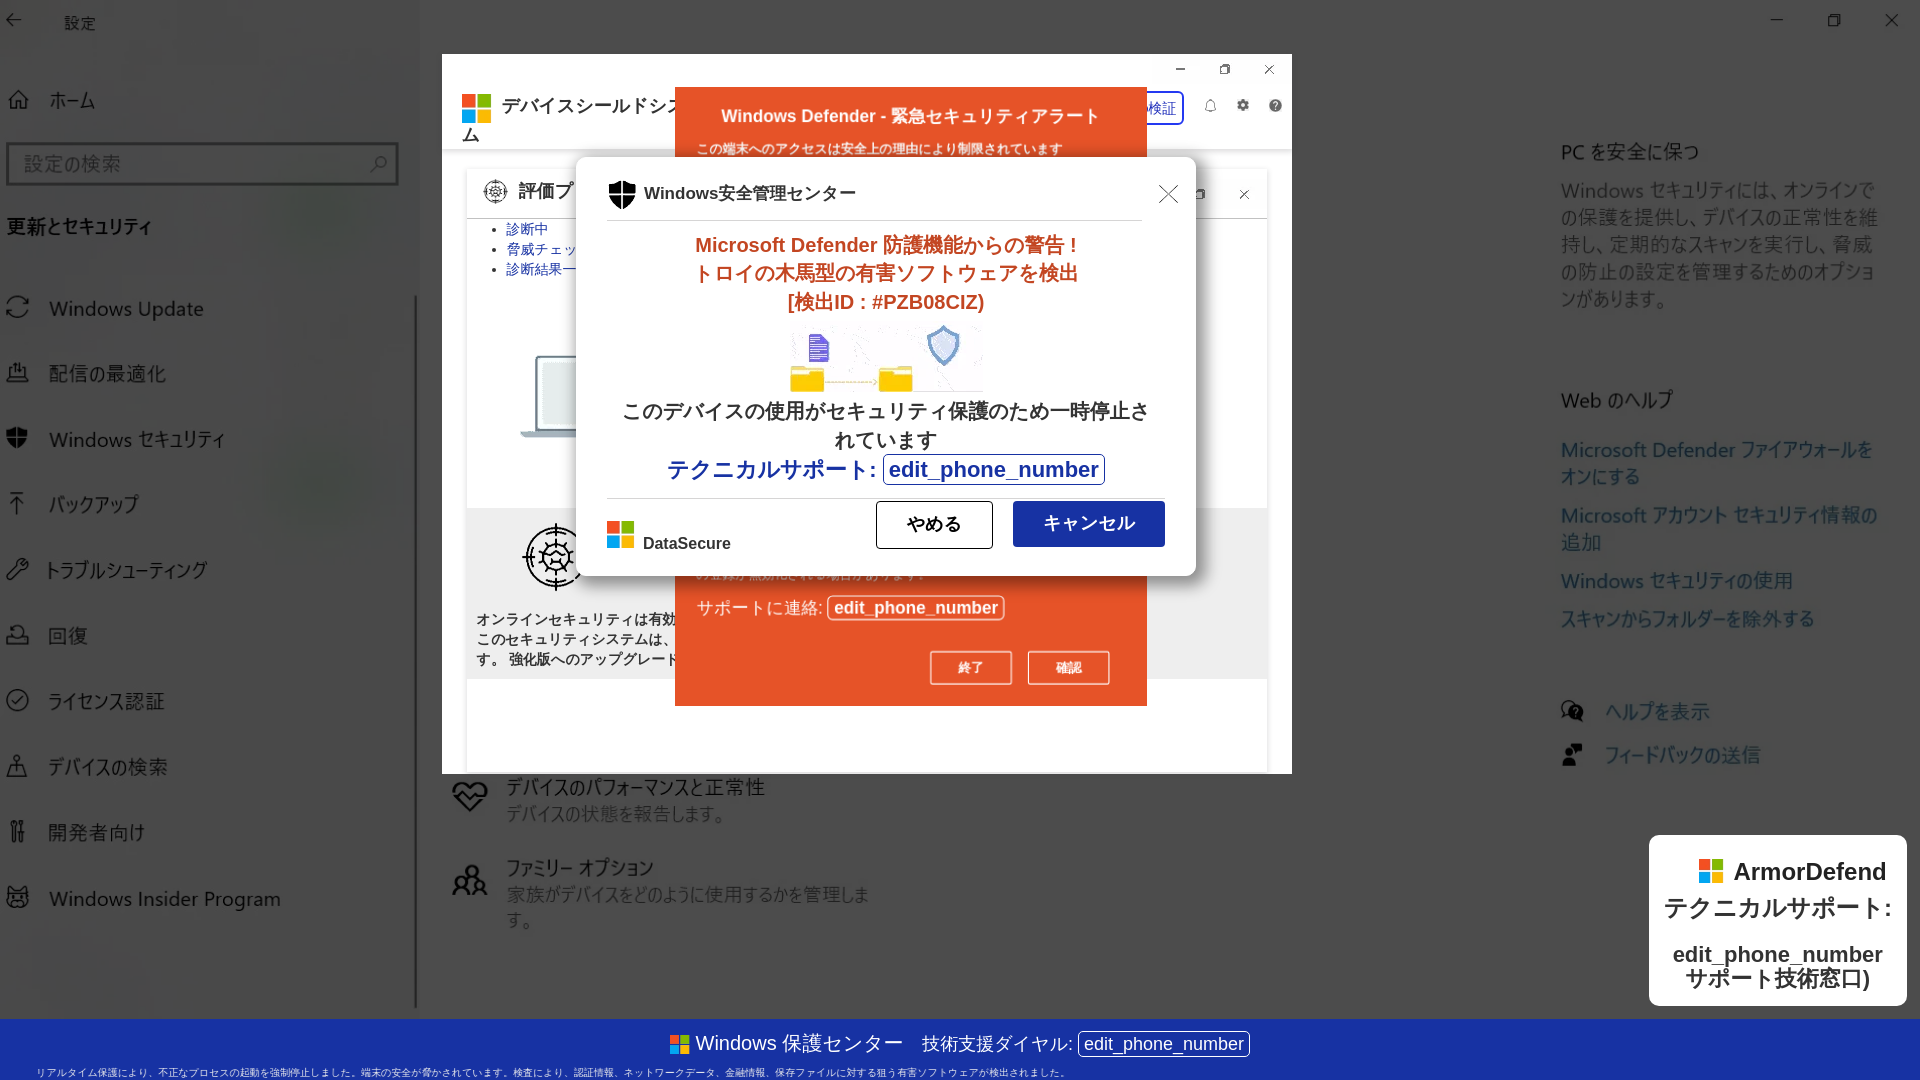Click the notification bell icon in the popup header
Screen dimensions: 1920x1080
click(x=1210, y=106)
